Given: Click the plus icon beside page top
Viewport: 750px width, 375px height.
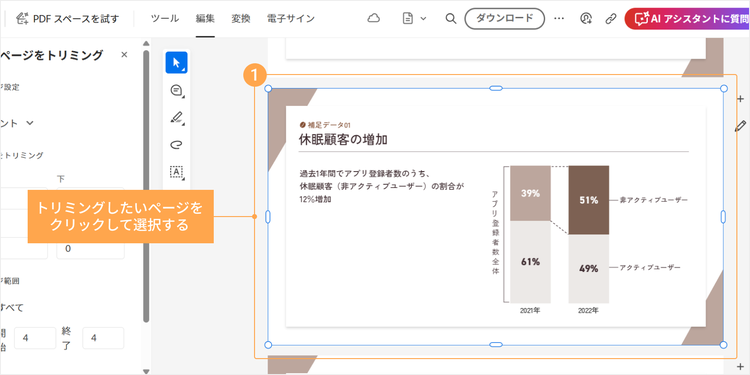Looking at the screenshot, I should pyautogui.click(x=740, y=99).
